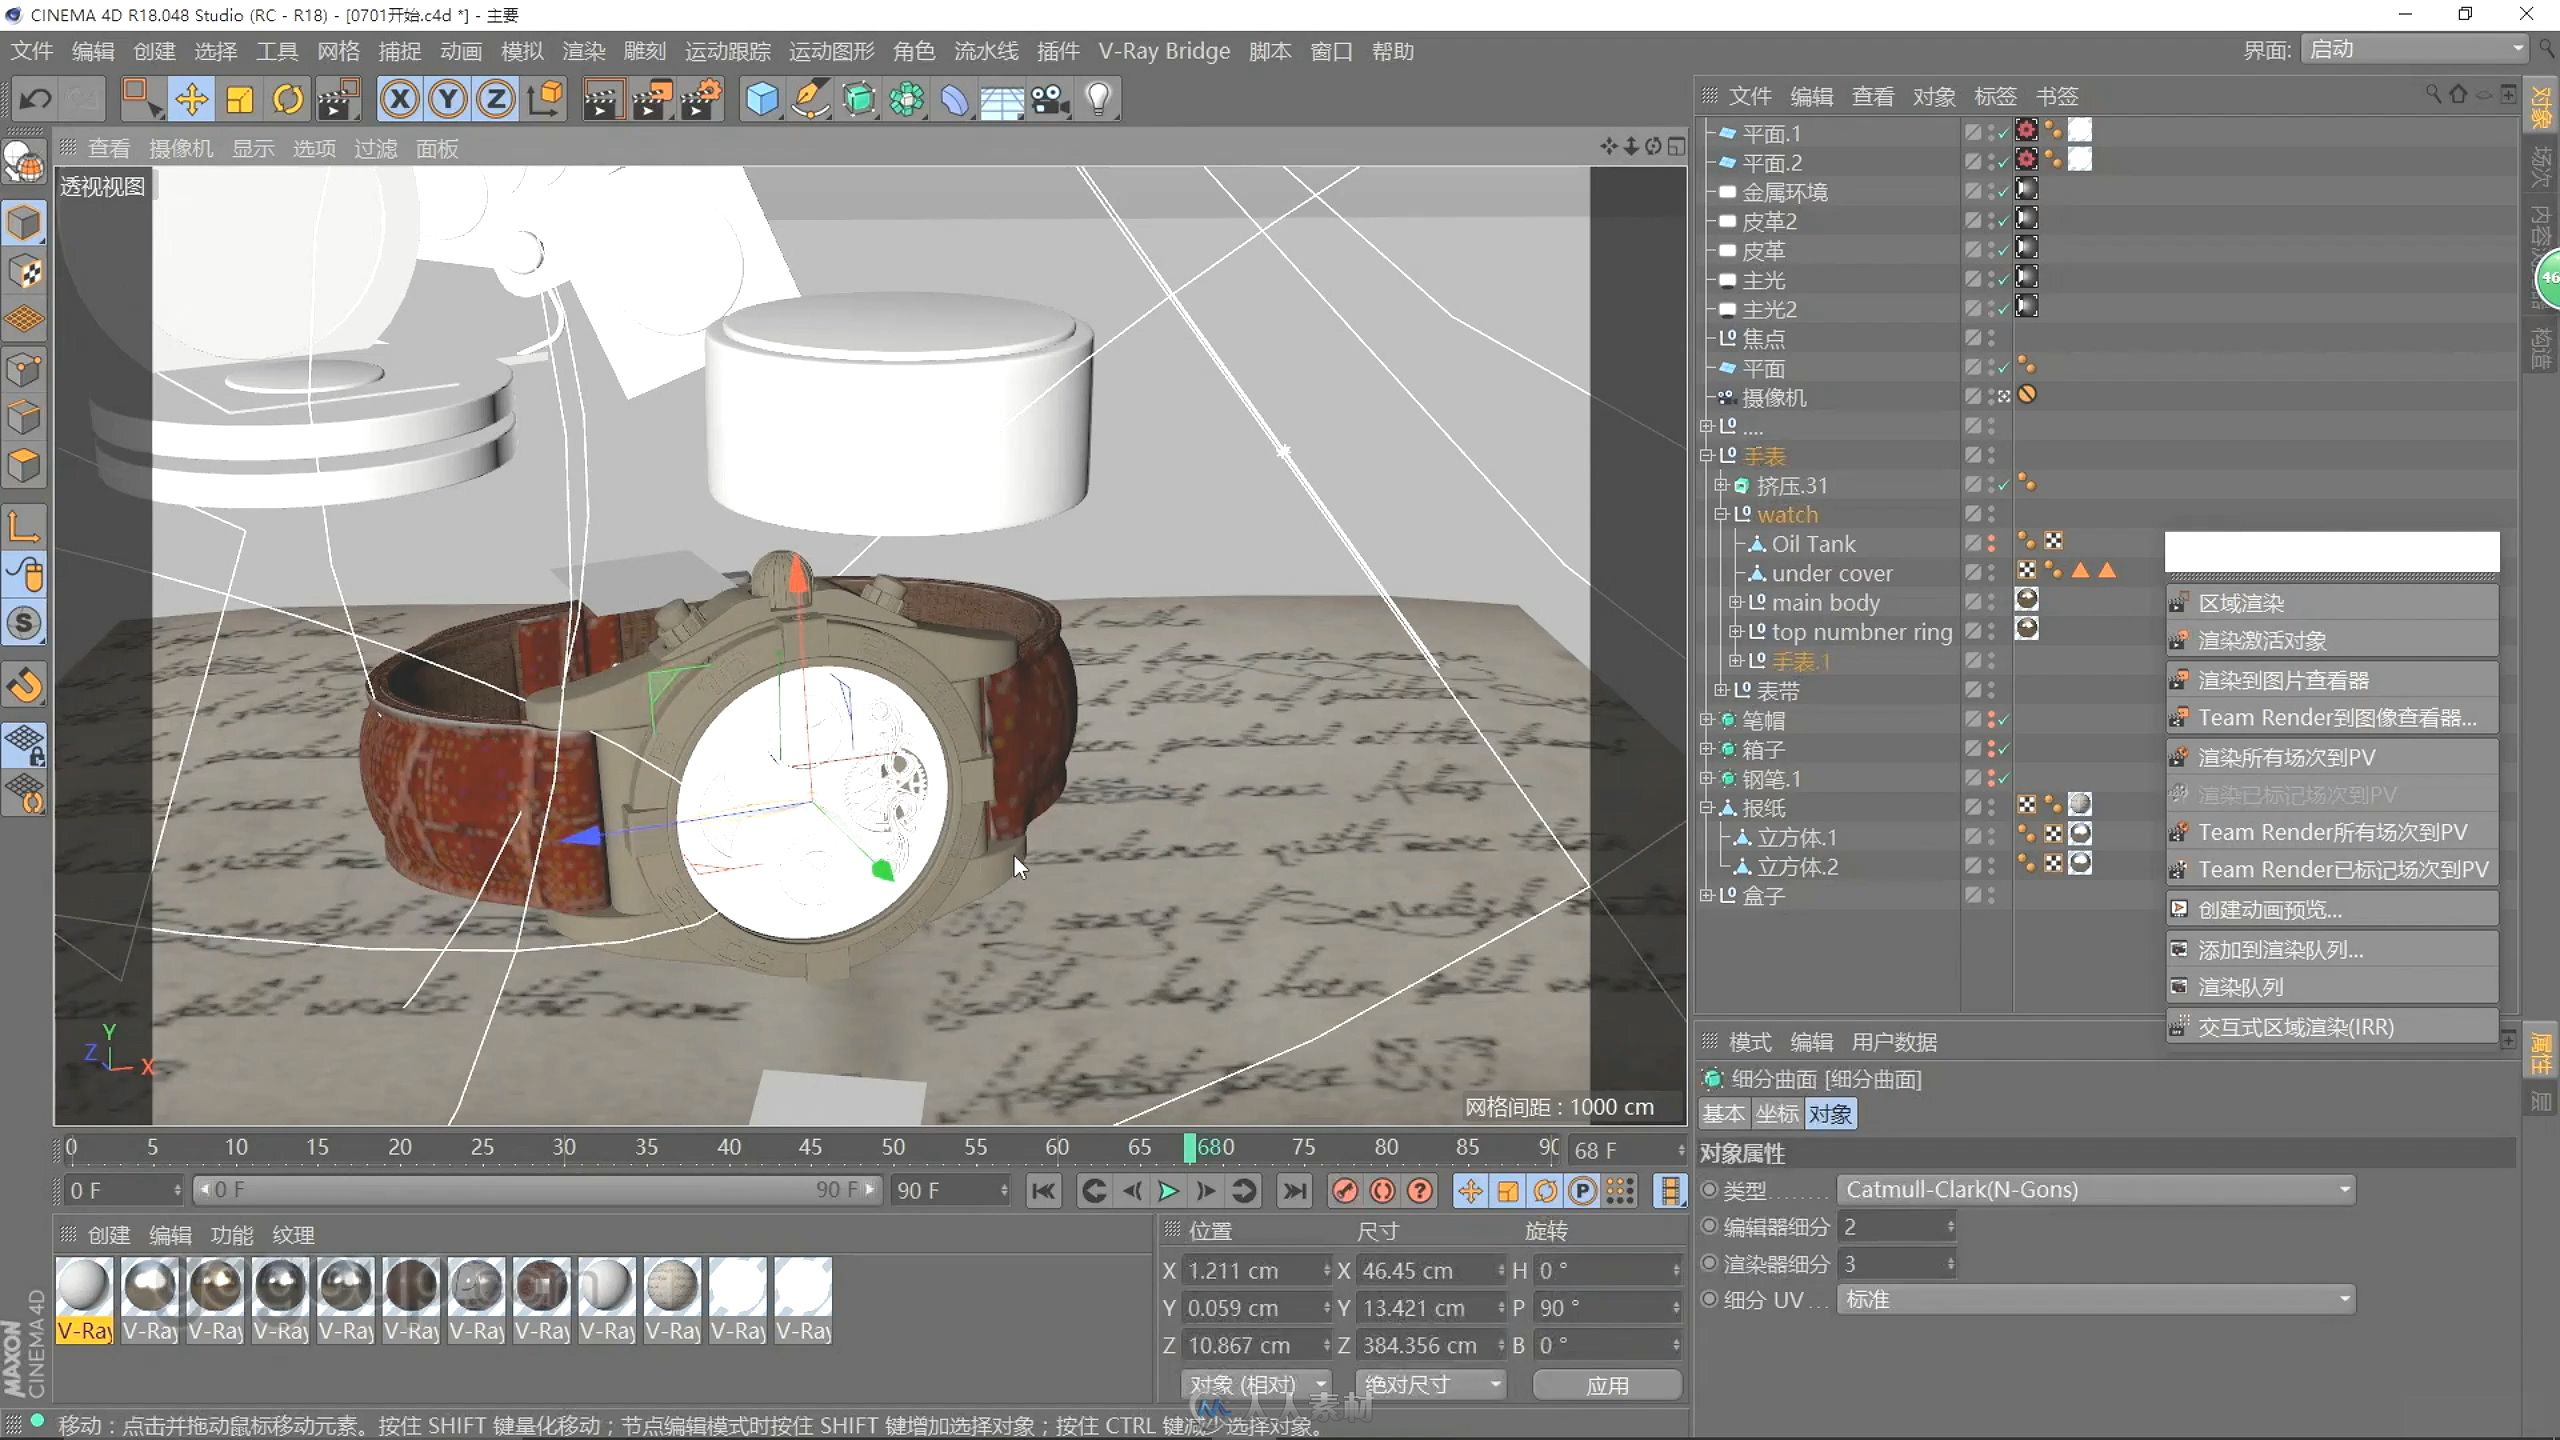Screen dimensions: 2560x1440
Task: Open 类型 Catmull-Clark dropdown
Action: 2096,1189
